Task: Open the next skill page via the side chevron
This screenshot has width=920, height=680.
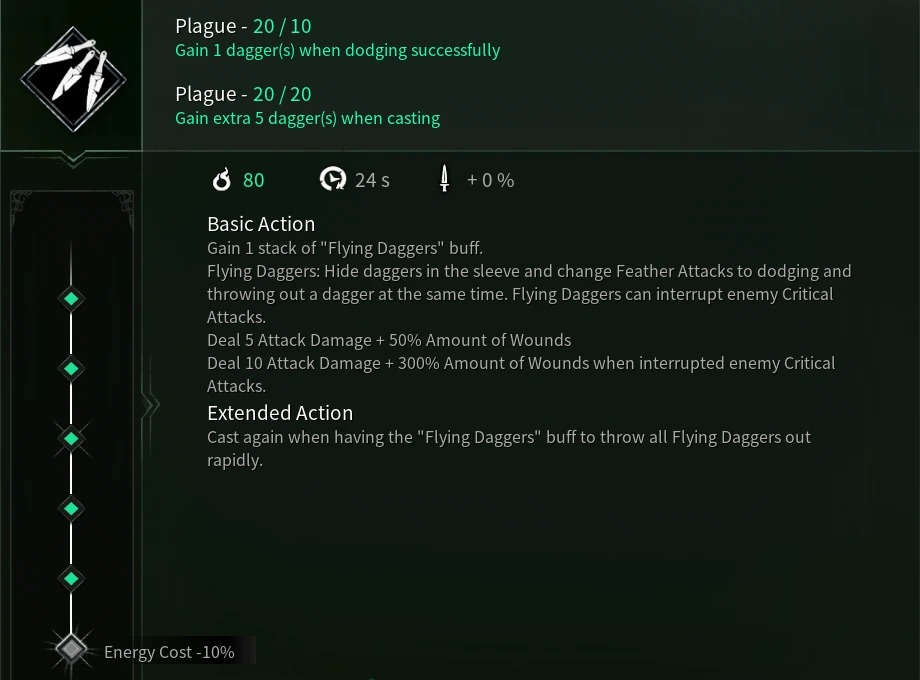Action: [150, 405]
